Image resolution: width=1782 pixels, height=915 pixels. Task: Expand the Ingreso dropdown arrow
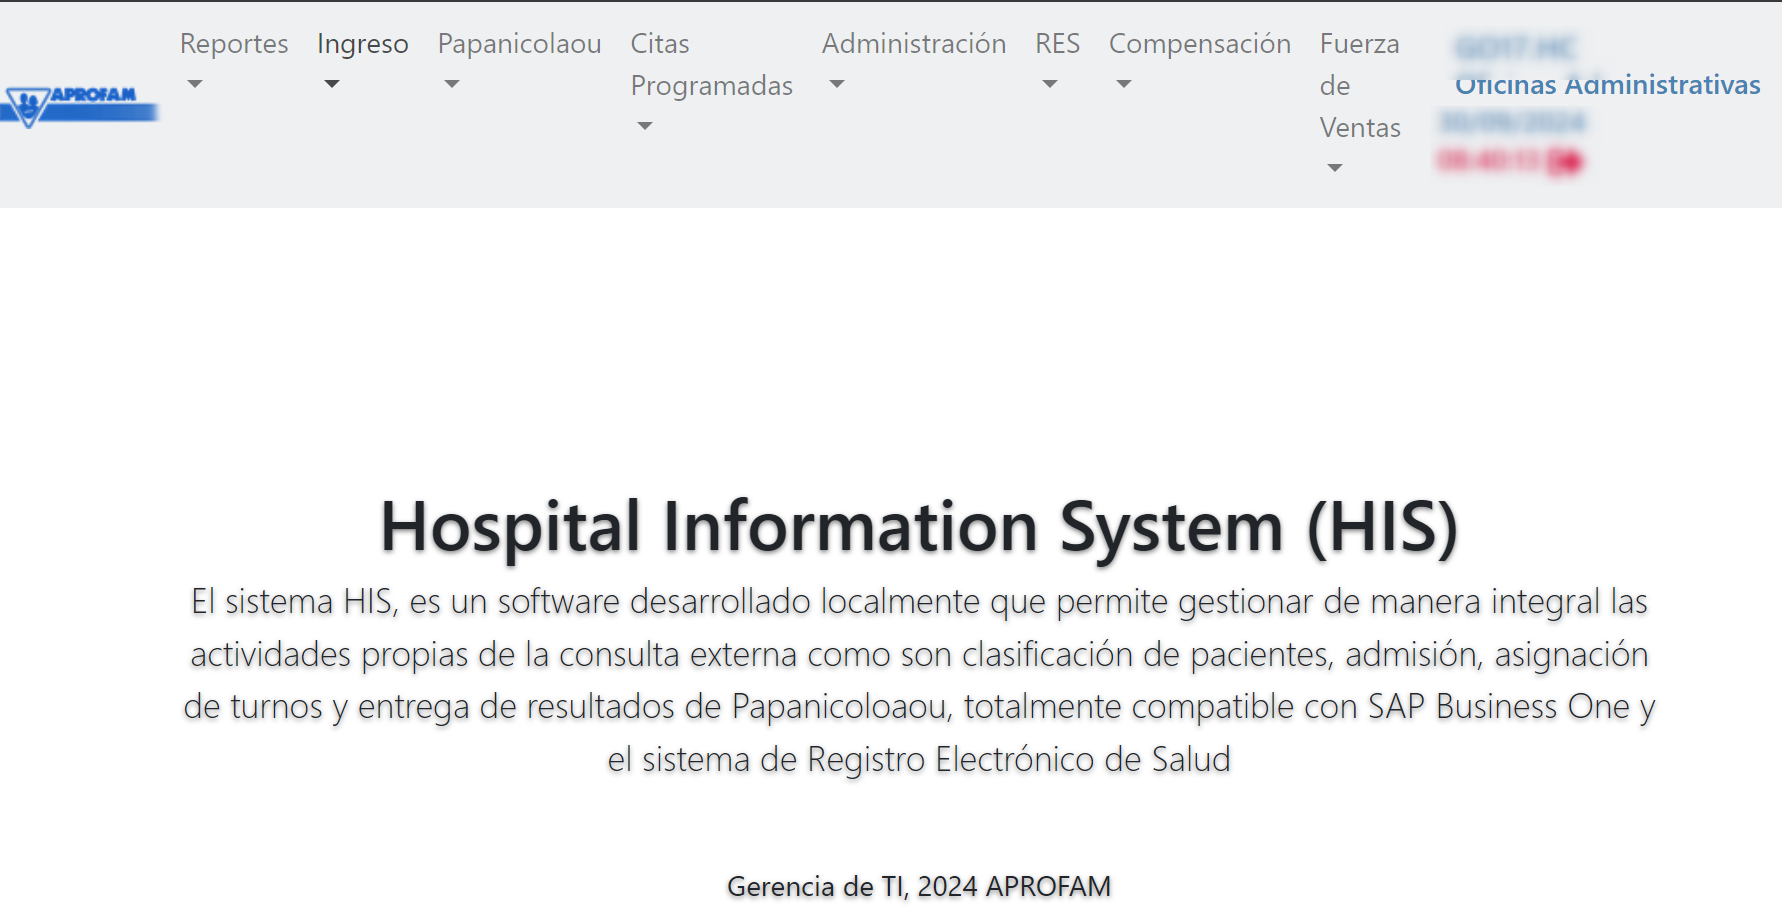332,85
